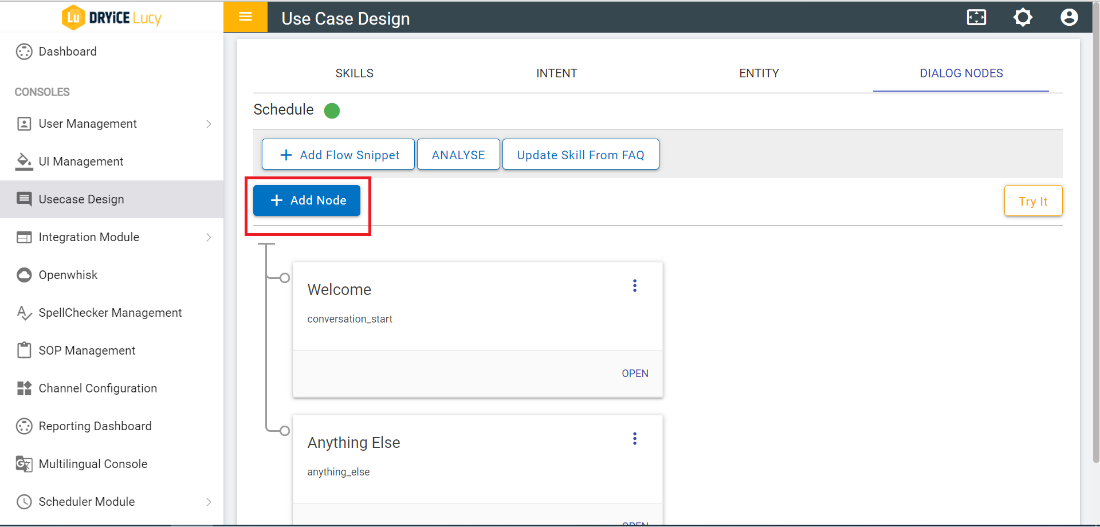Click the hamburger menu icon
Image resolution: width=1100 pixels, height=527 pixels.
[245, 18]
